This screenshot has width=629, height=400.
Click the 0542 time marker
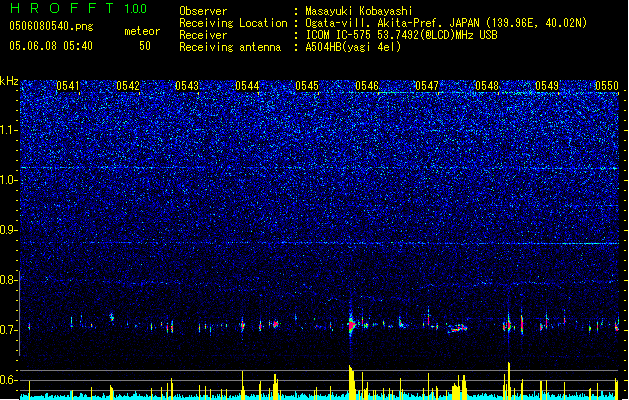(x=128, y=86)
